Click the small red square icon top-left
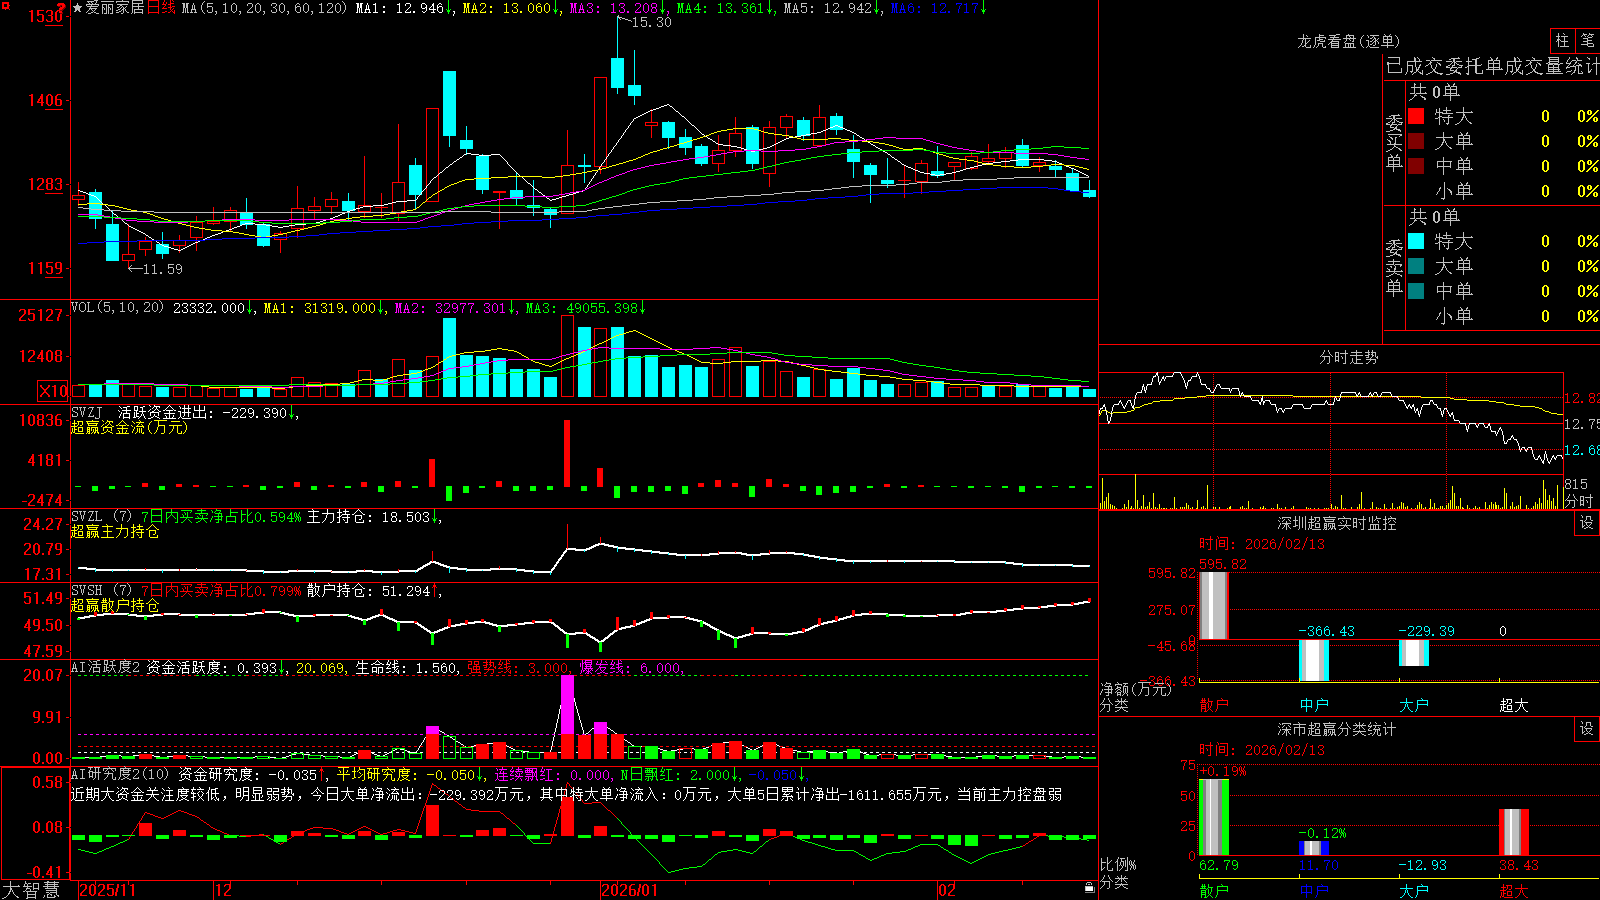This screenshot has width=1600, height=900. coord(6,6)
